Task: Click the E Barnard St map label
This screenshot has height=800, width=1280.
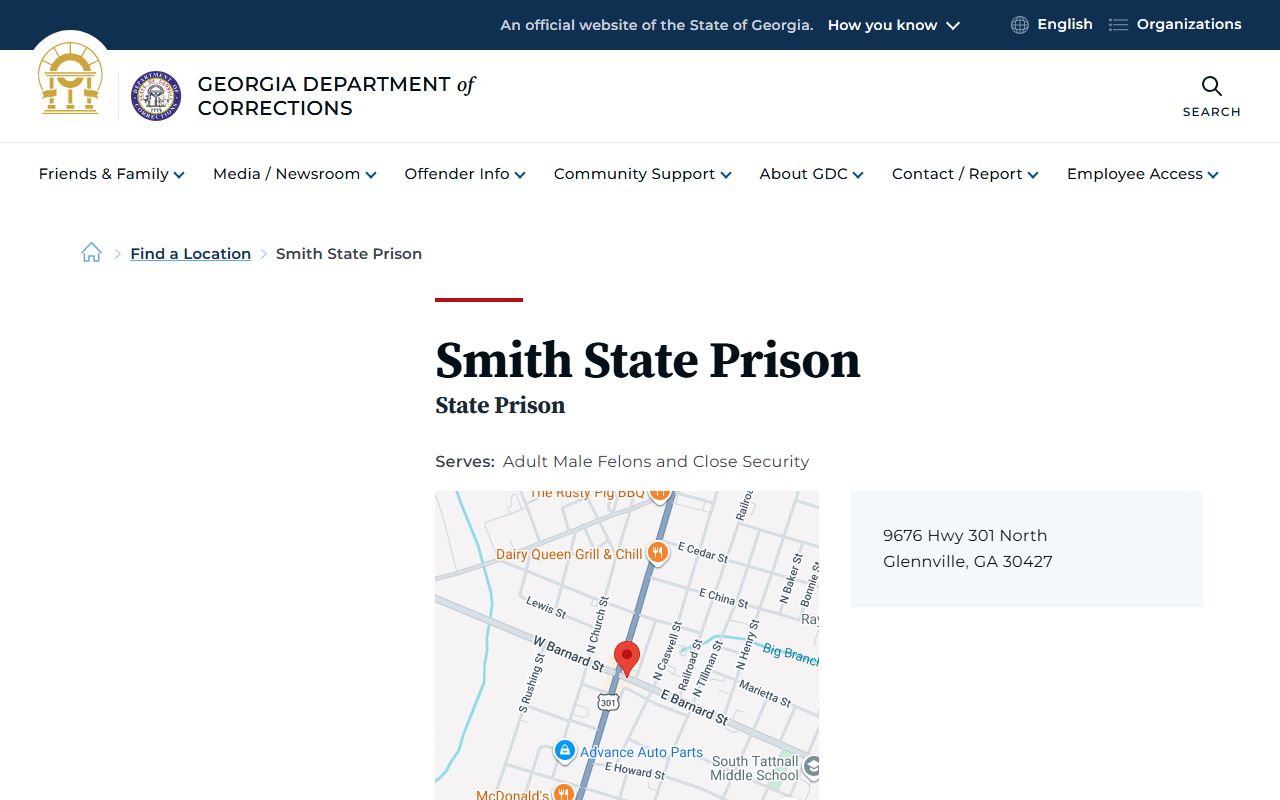Action: tap(694, 706)
